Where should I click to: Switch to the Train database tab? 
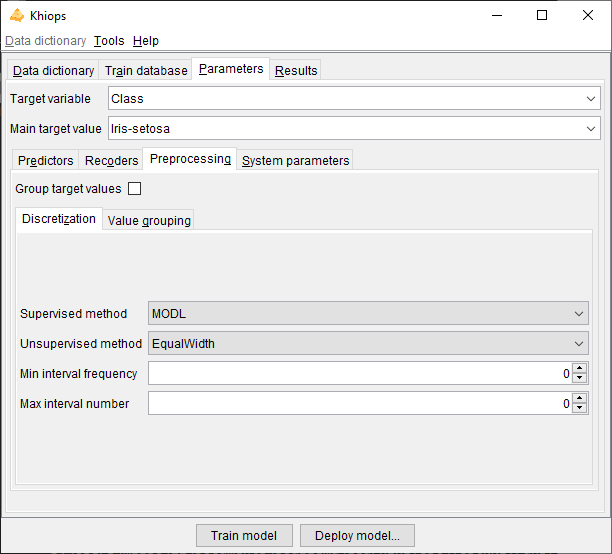point(146,71)
